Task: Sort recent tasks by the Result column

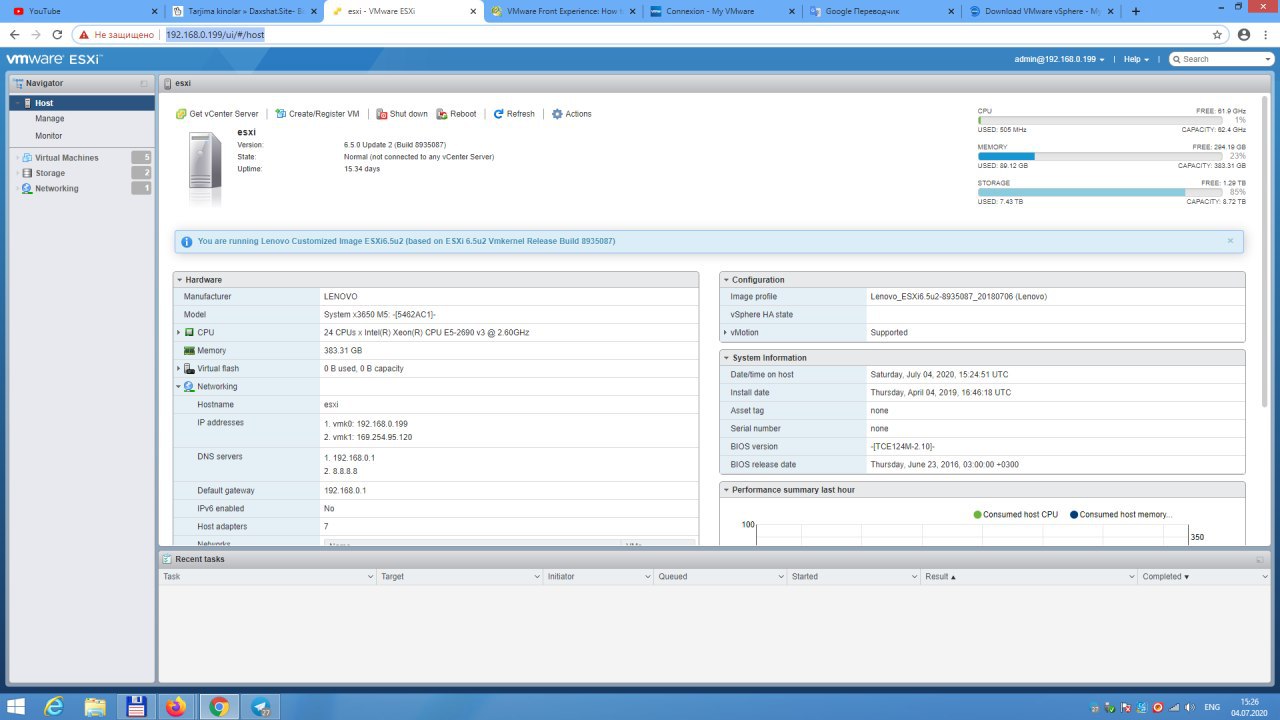Action: pos(1029,577)
